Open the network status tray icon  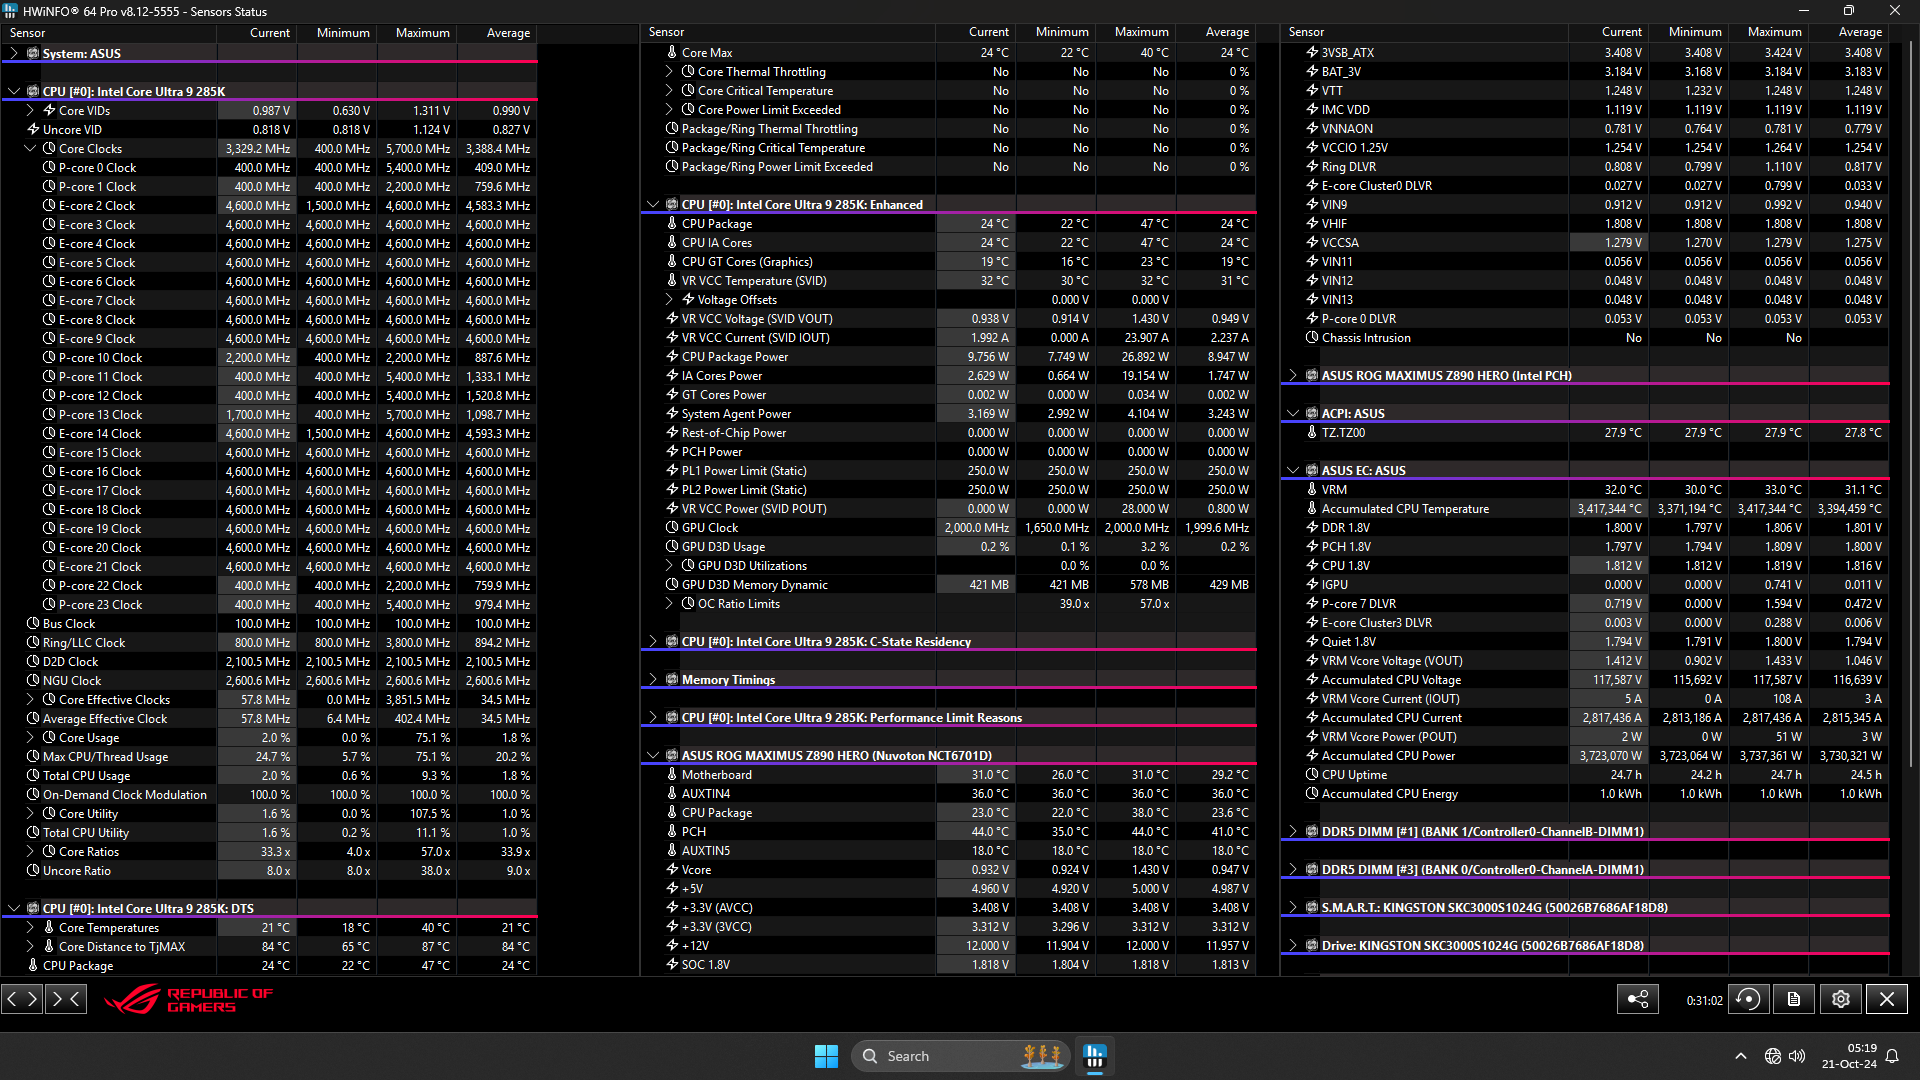(1772, 1056)
